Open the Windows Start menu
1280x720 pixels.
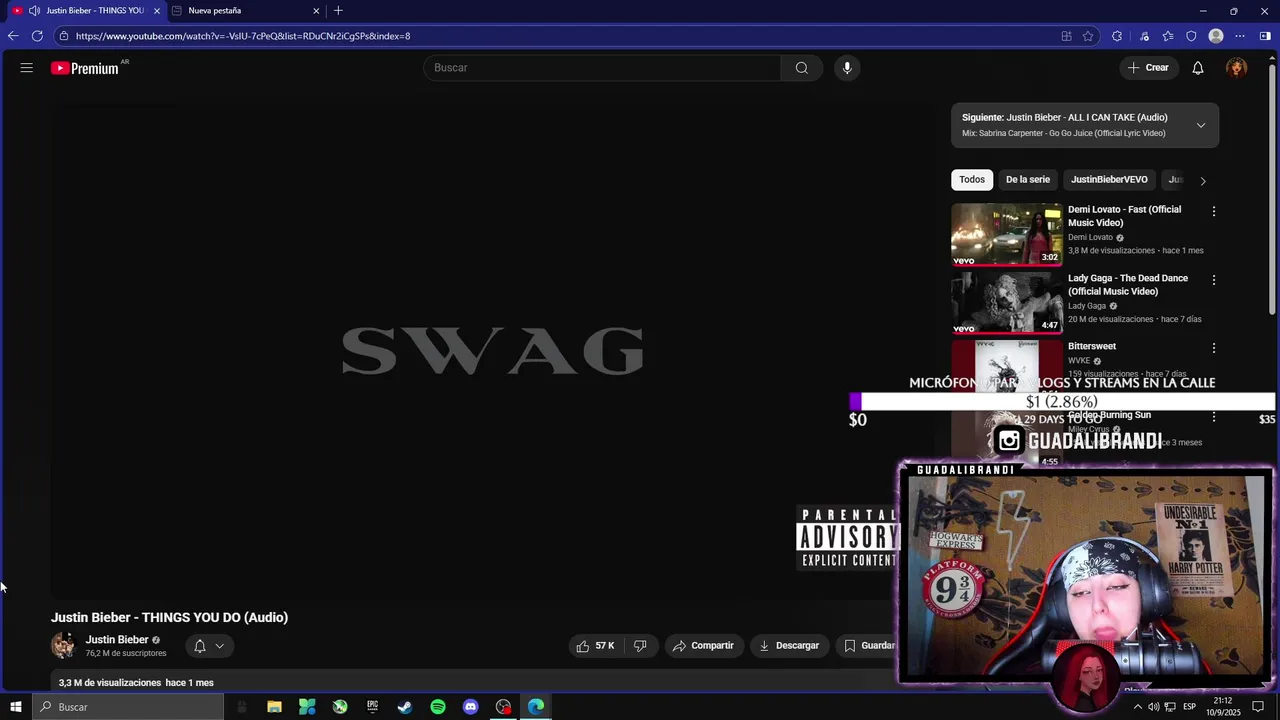click(15, 707)
